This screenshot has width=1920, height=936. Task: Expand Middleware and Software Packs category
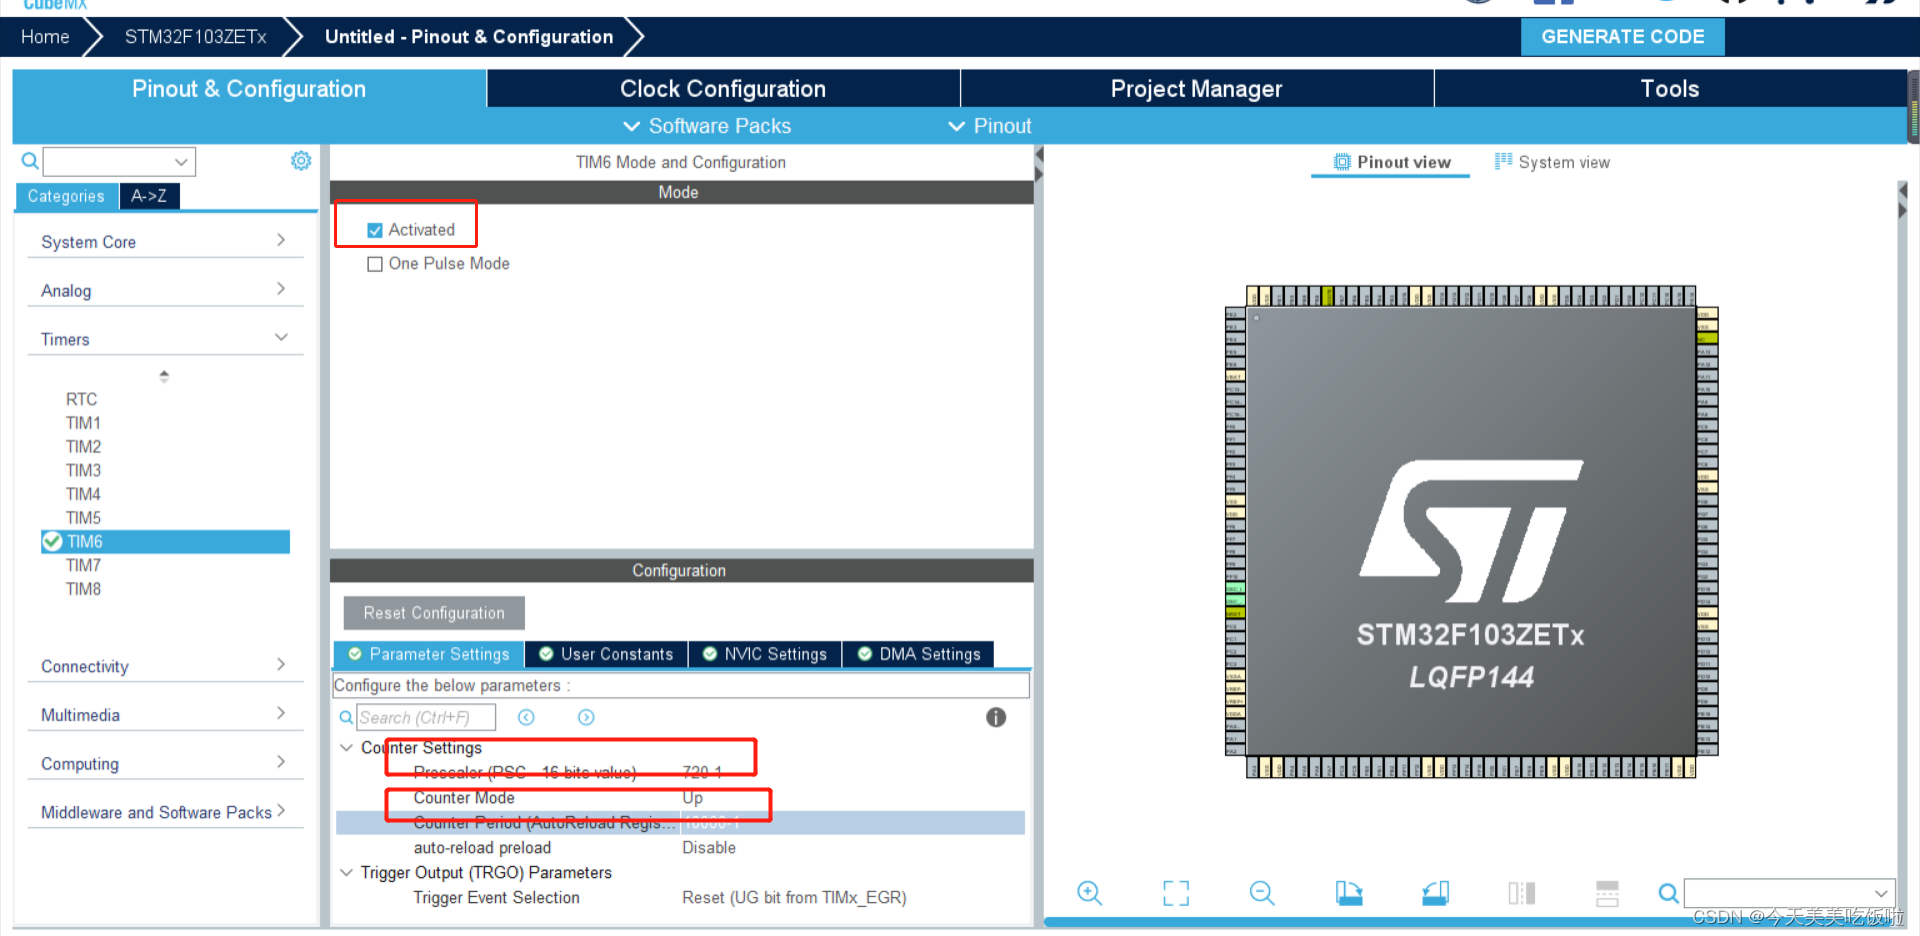(165, 812)
